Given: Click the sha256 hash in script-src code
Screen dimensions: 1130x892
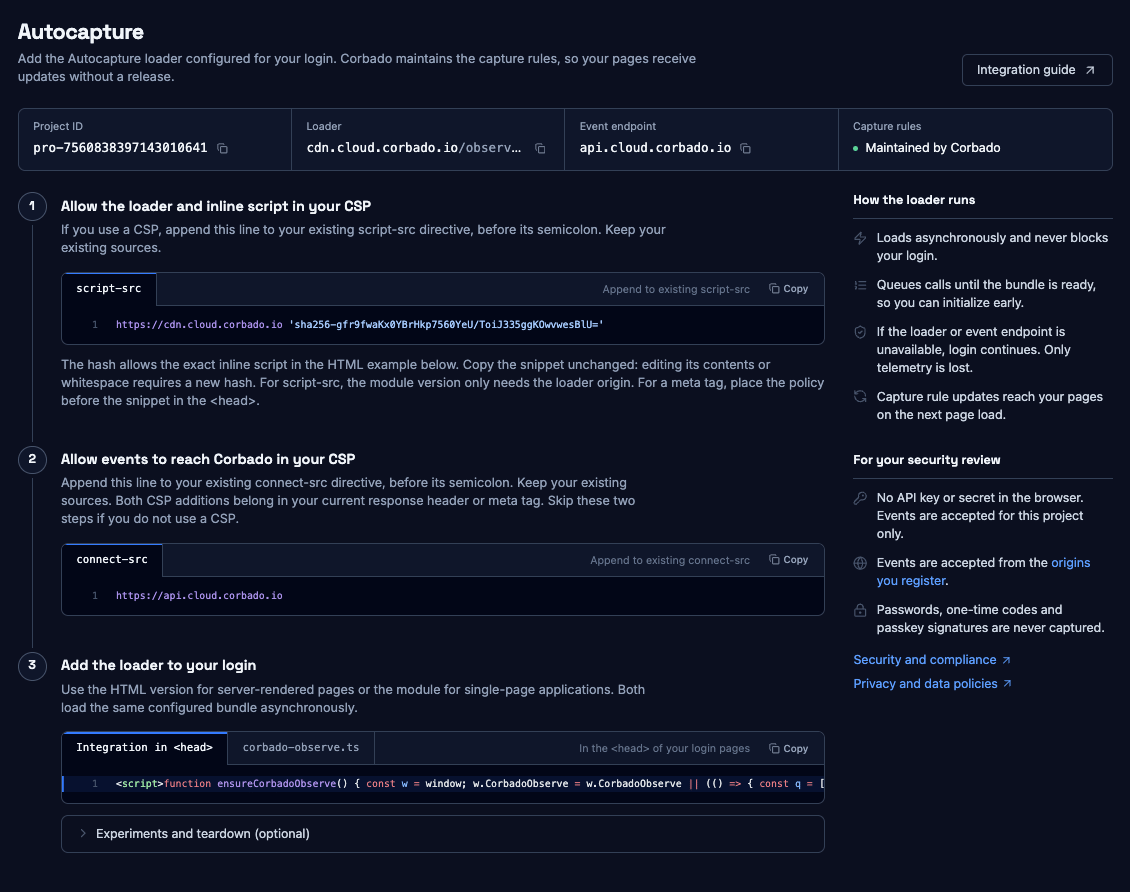Looking at the screenshot, I should [x=446, y=325].
